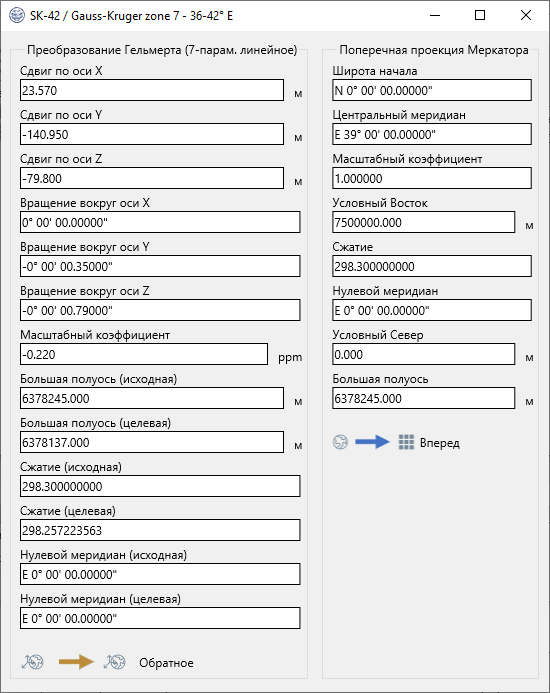Select the Сдвиг по оси X field

click(152, 90)
